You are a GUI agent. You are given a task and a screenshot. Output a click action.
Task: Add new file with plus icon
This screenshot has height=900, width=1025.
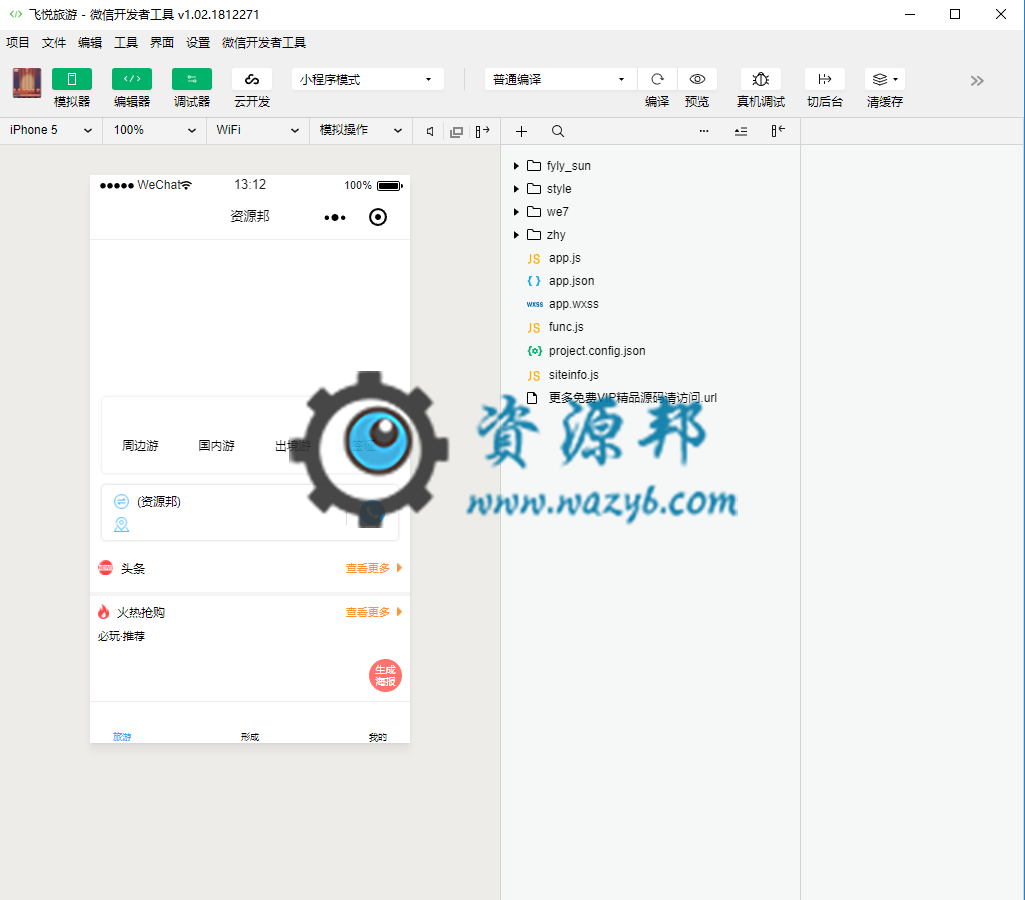tap(521, 131)
